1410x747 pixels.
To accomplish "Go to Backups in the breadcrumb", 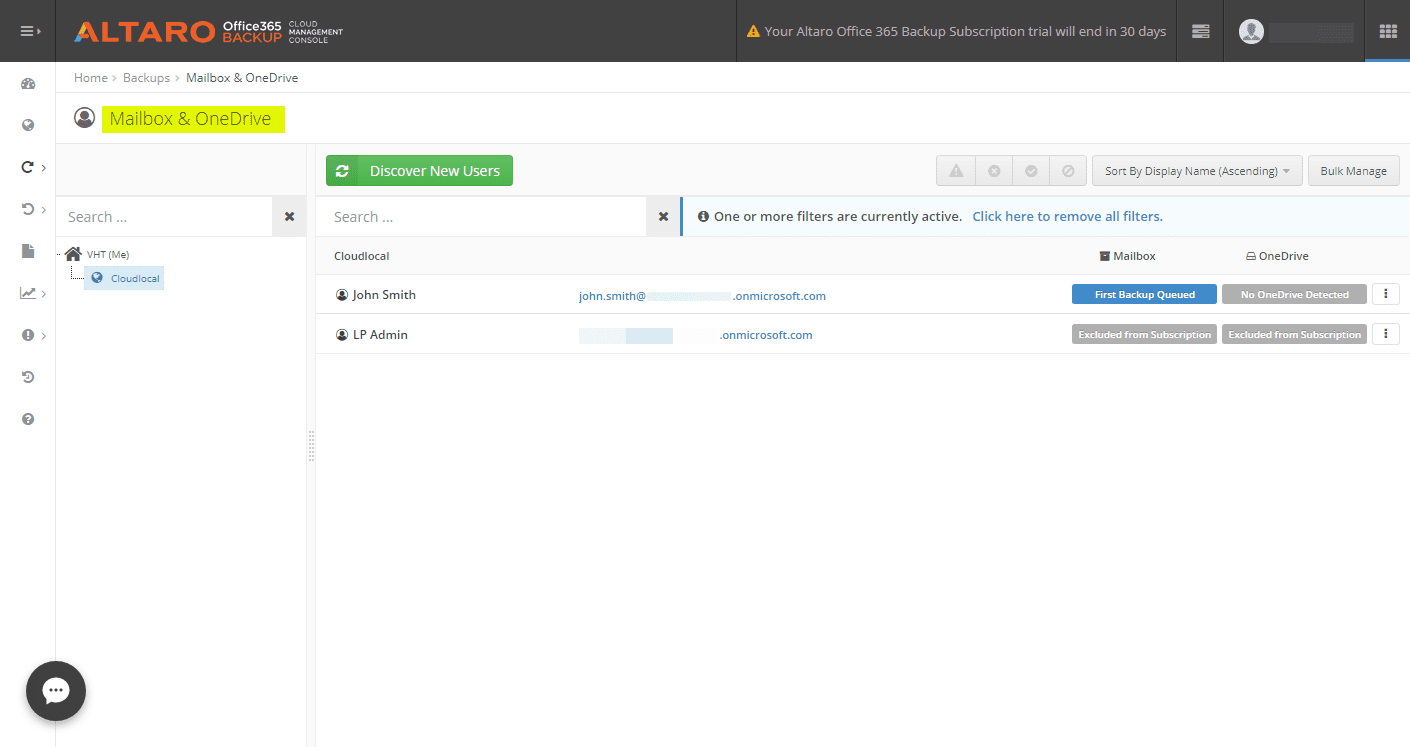I will click(x=146, y=77).
